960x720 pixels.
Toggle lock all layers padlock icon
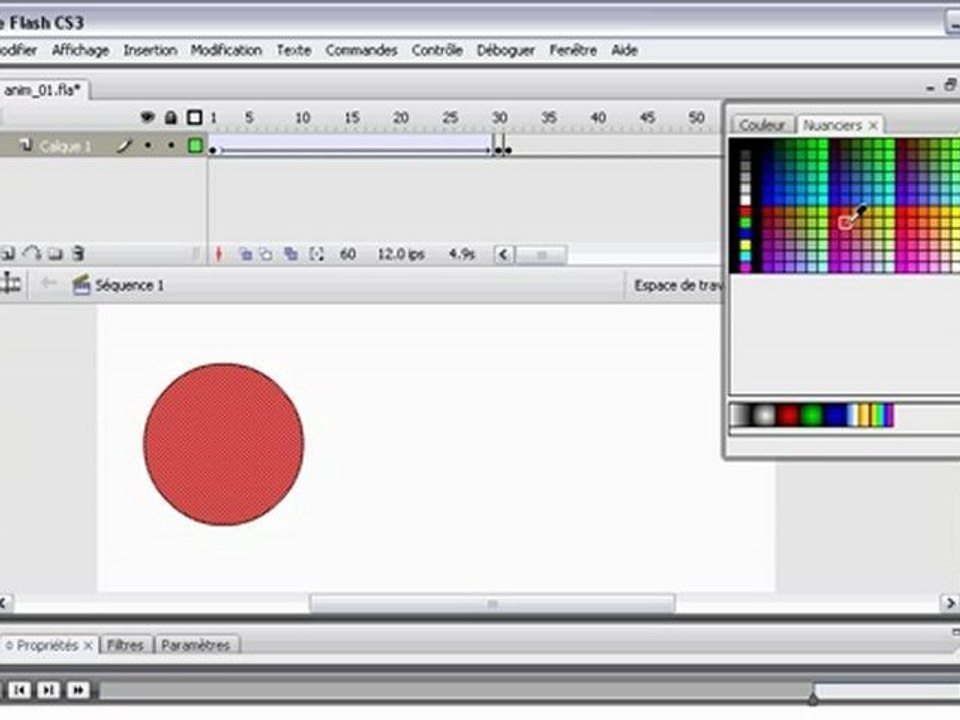tap(171, 117)
